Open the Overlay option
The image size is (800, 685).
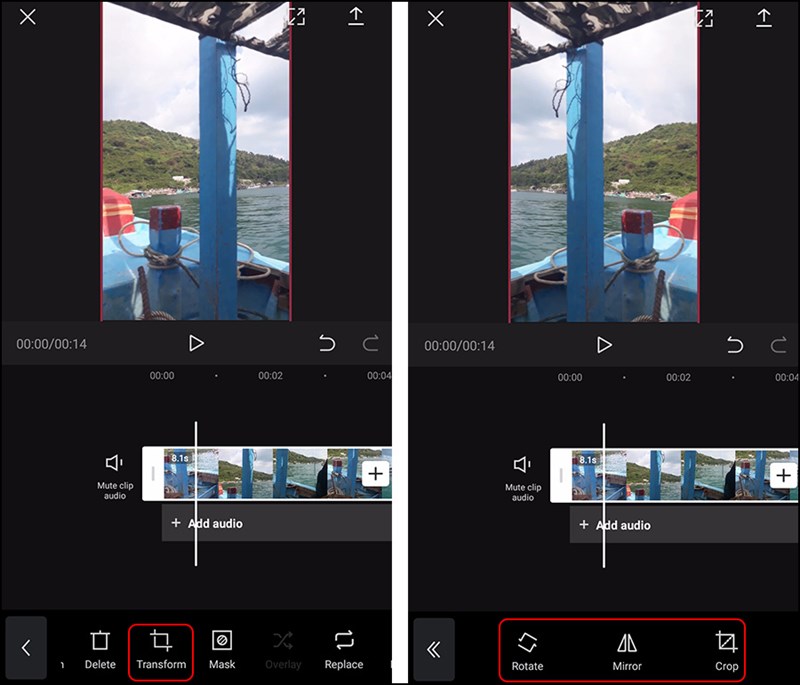click(283, 649)
